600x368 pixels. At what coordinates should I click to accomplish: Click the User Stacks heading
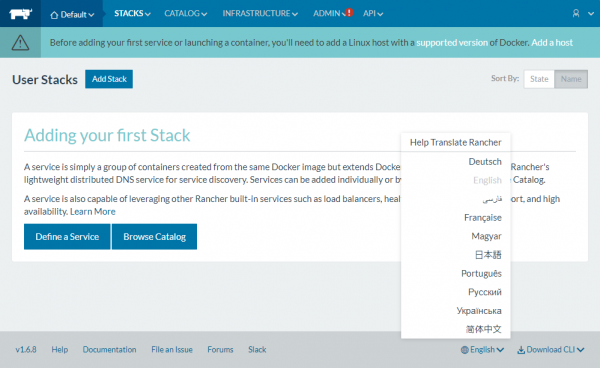click(x=45, y=80)
